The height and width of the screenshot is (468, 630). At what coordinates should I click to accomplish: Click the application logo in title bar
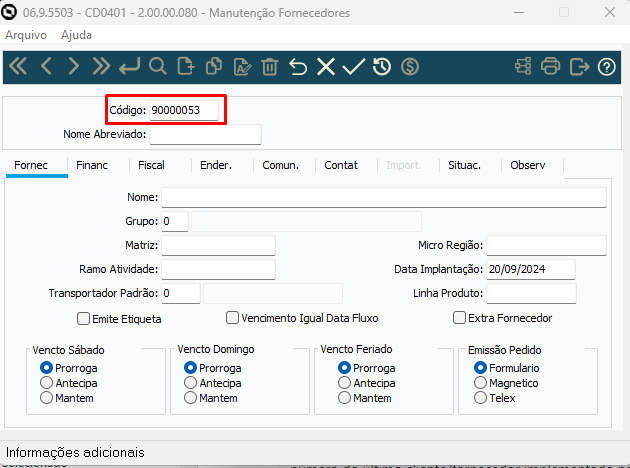(9, 12)
